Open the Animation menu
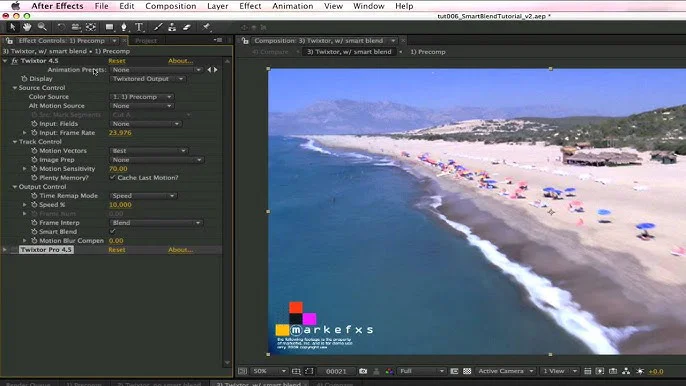This screenshot has width=686, height=386. 293,6
